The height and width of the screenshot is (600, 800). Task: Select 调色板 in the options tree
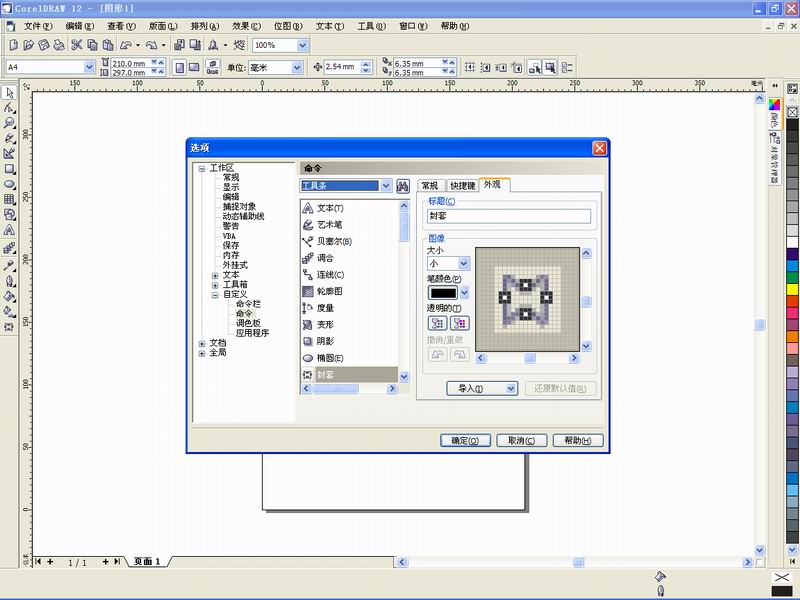(248, 323)
